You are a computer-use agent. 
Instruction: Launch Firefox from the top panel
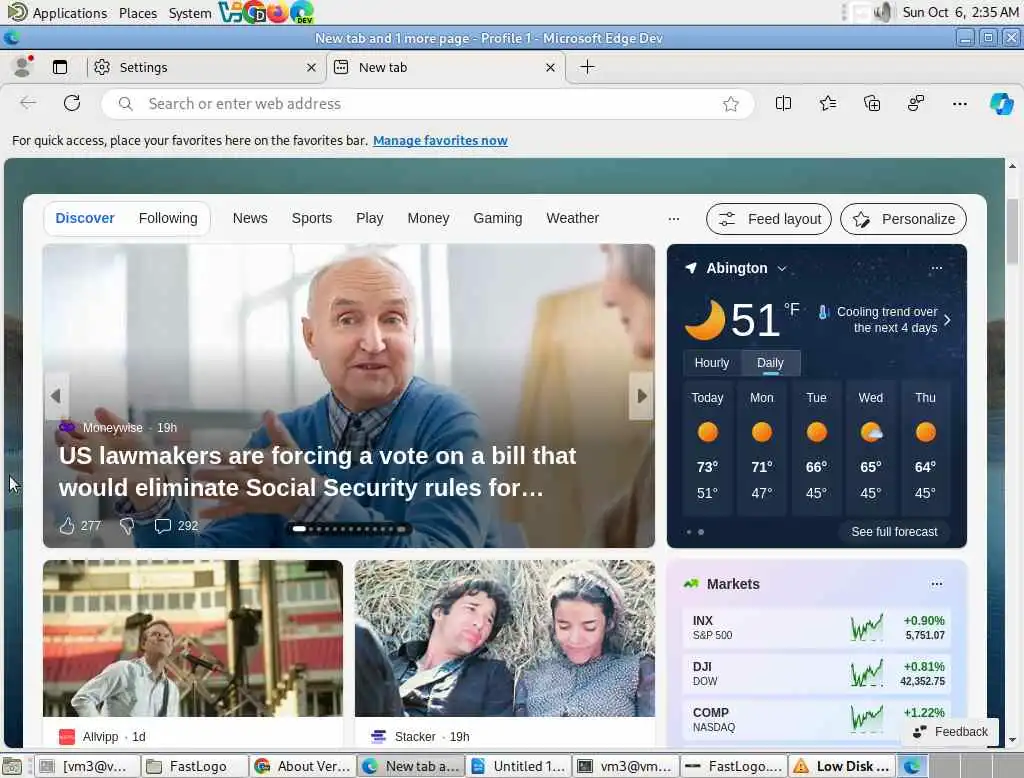click(x=278, y=12)
